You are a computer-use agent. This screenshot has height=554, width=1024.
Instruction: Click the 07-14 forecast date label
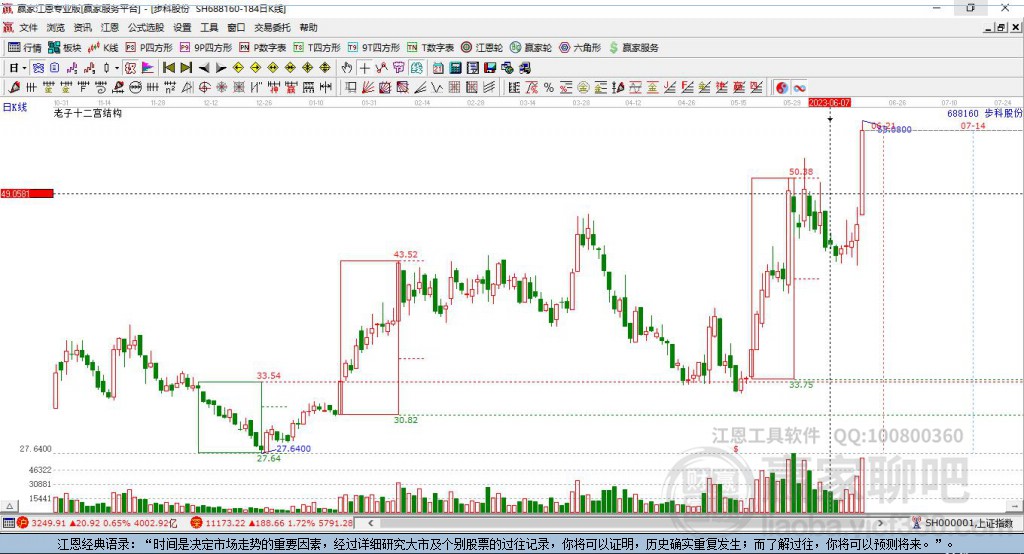973,126
